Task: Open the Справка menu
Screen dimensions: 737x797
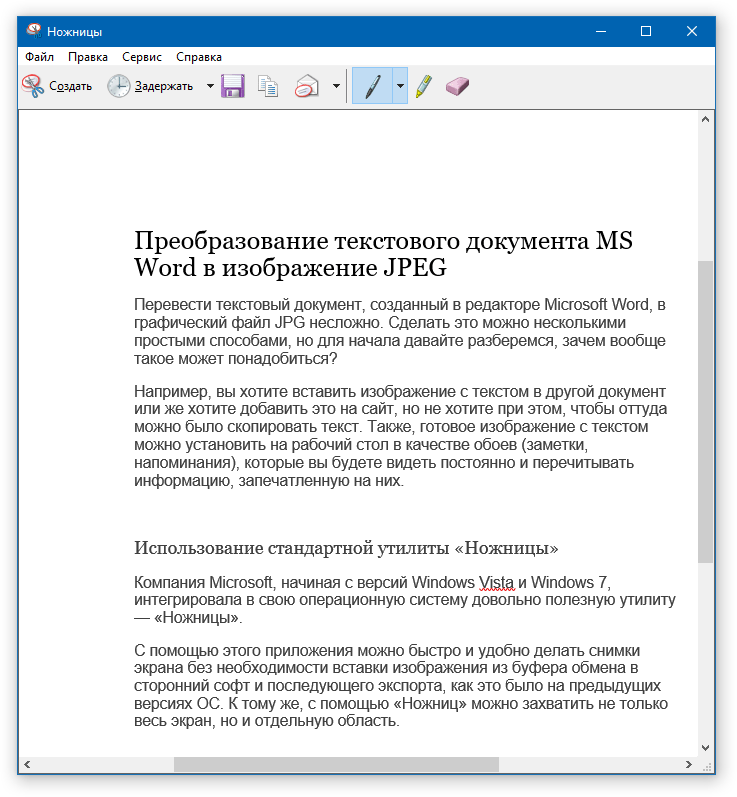Action: pyautogui.click(x=199, y=57)
